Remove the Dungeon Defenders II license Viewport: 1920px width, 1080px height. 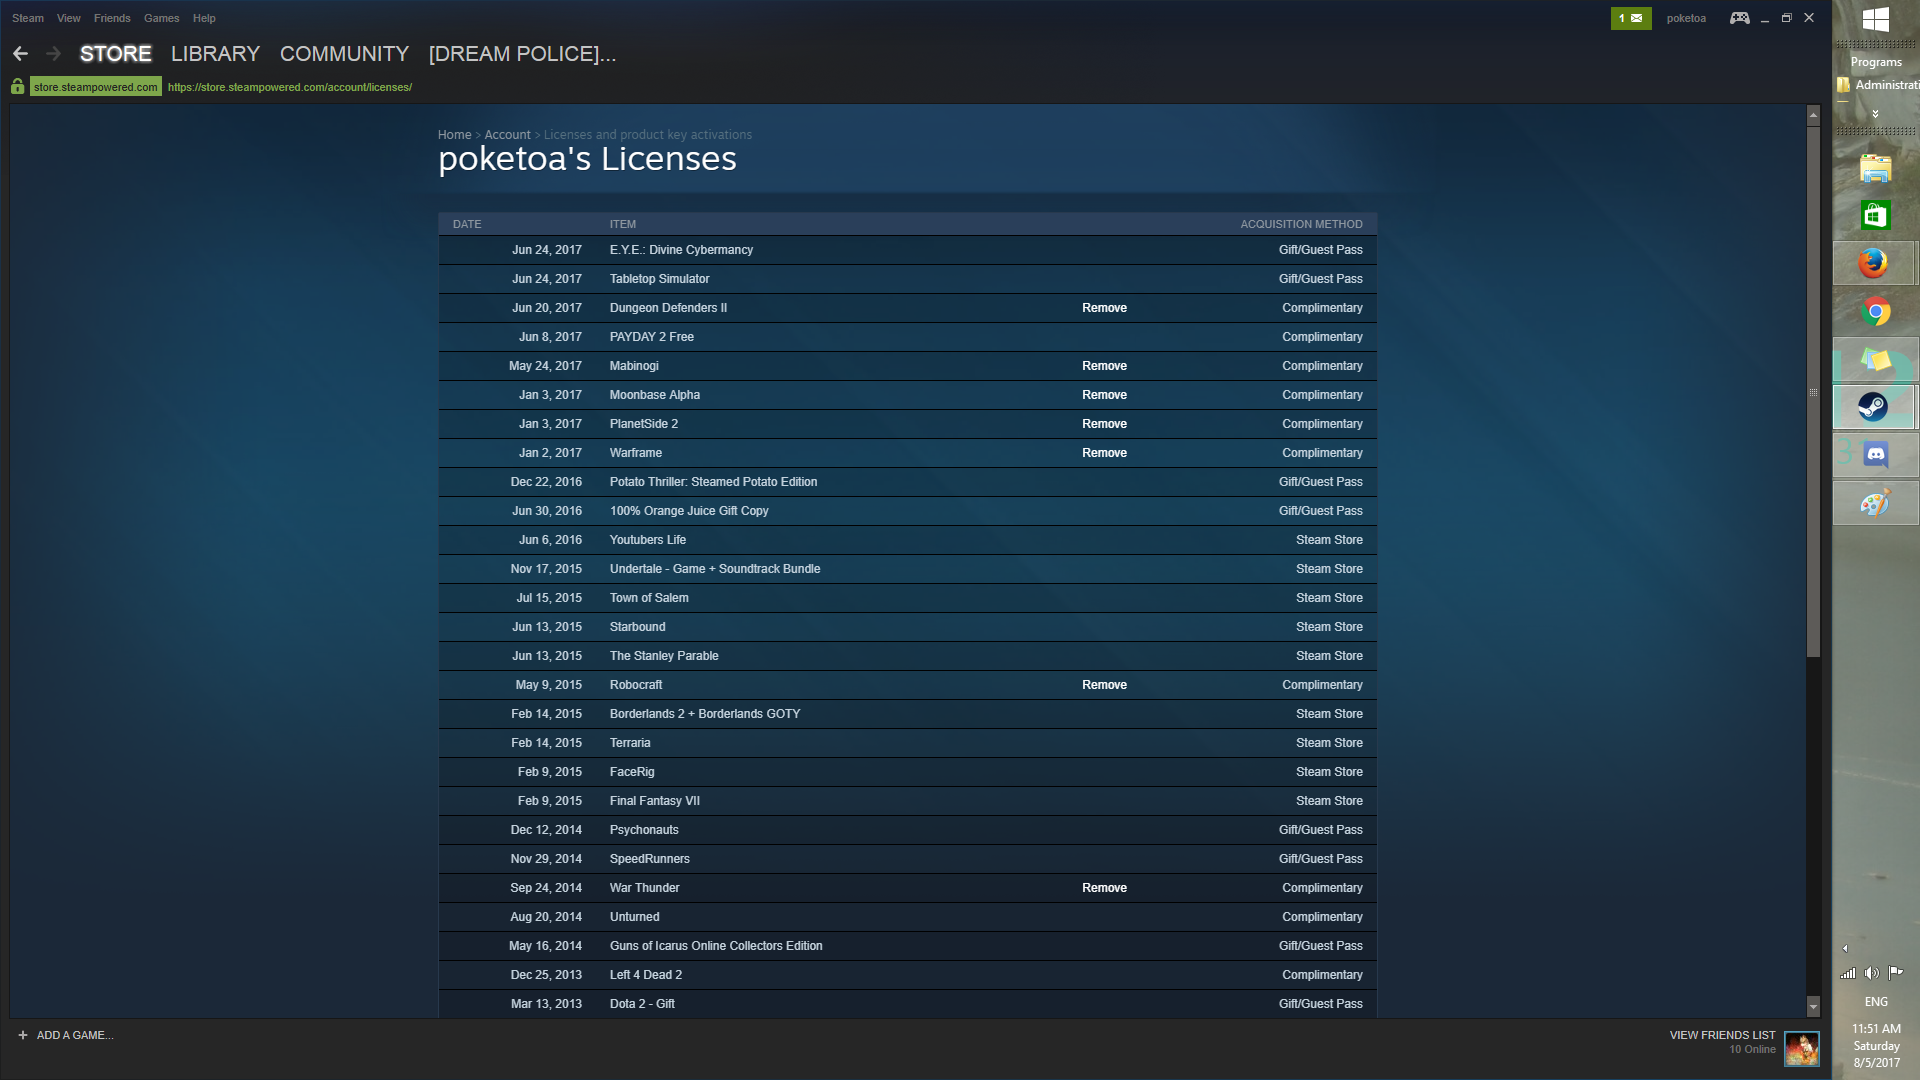[x=1104, y=308]
